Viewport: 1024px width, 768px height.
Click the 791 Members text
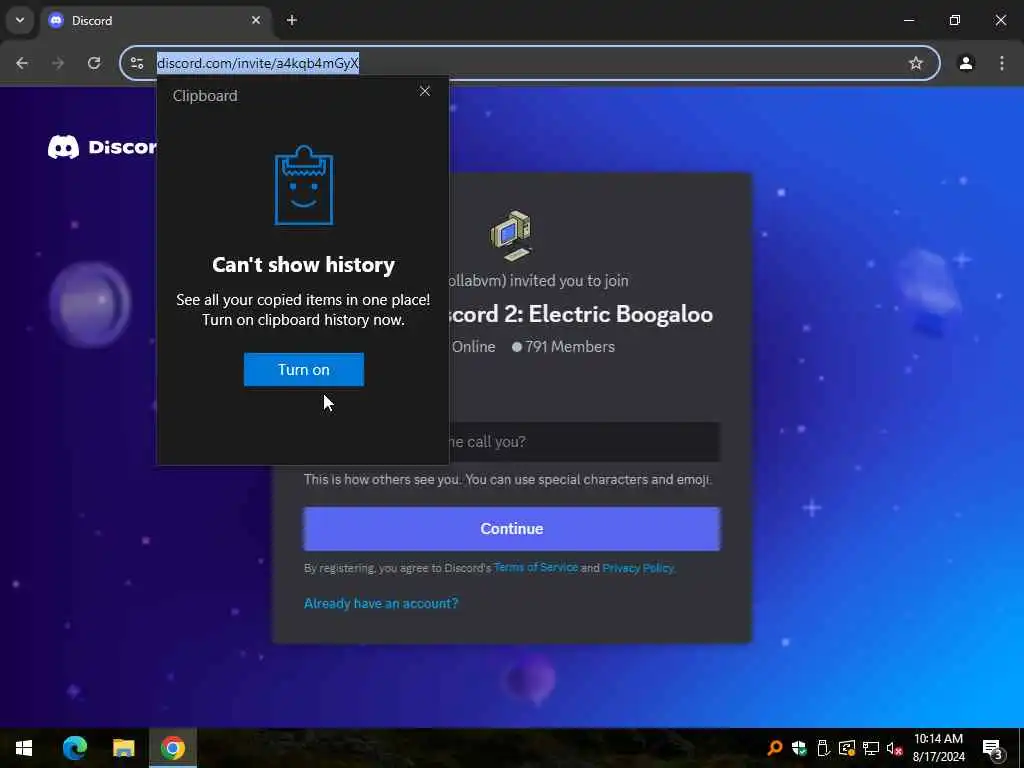[569, 347]
